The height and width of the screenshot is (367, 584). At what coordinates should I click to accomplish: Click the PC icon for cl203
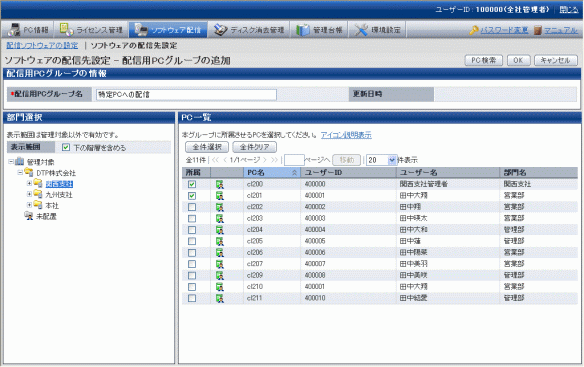(220, 218)
